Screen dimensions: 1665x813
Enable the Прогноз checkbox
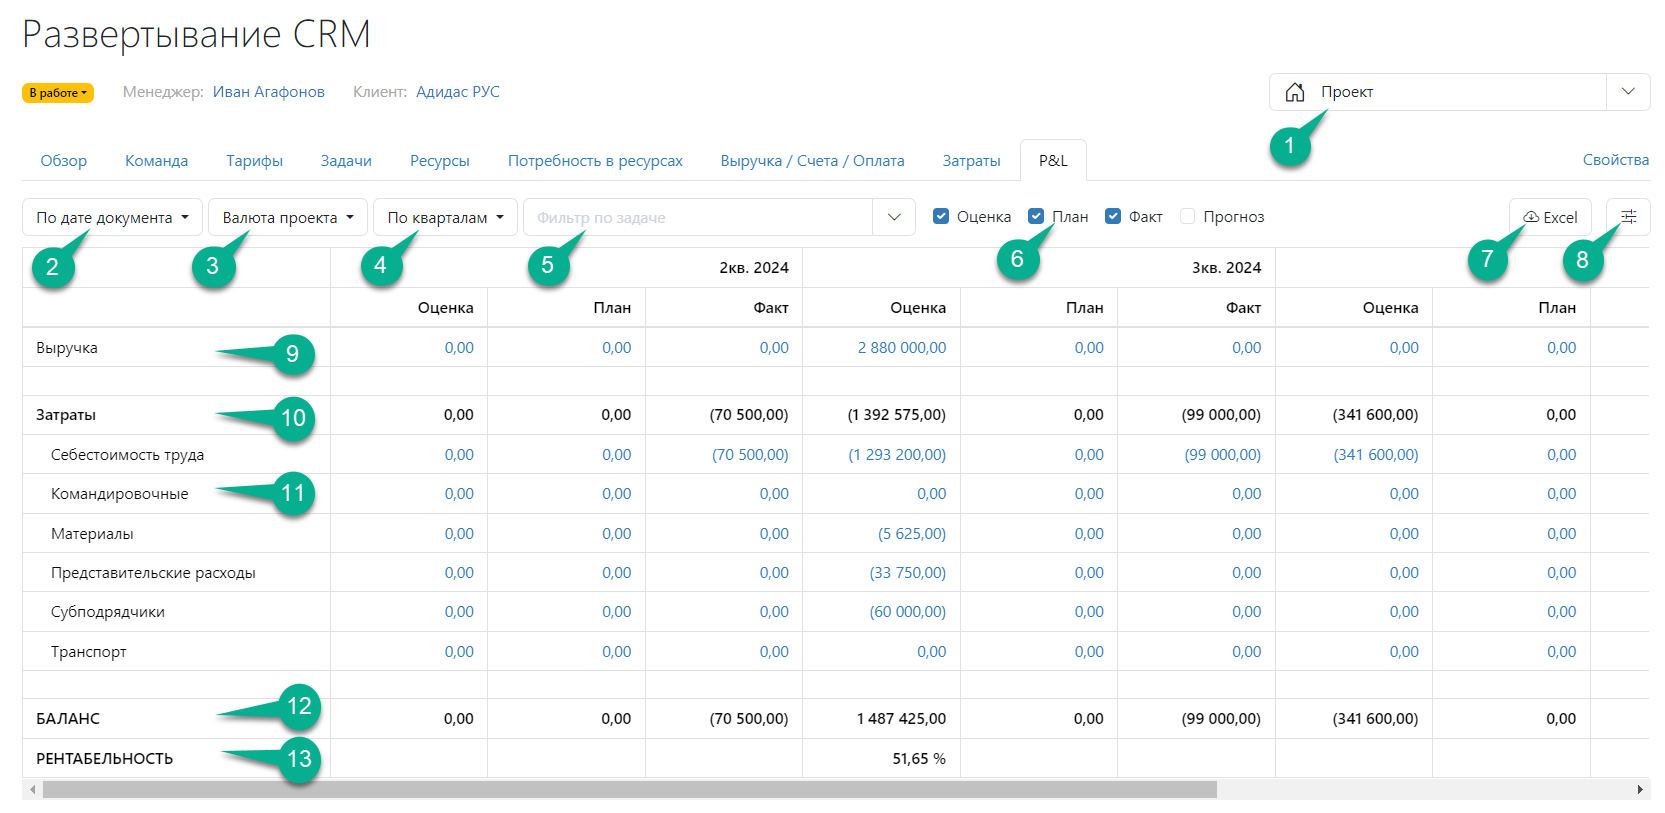click(1188, 216)
